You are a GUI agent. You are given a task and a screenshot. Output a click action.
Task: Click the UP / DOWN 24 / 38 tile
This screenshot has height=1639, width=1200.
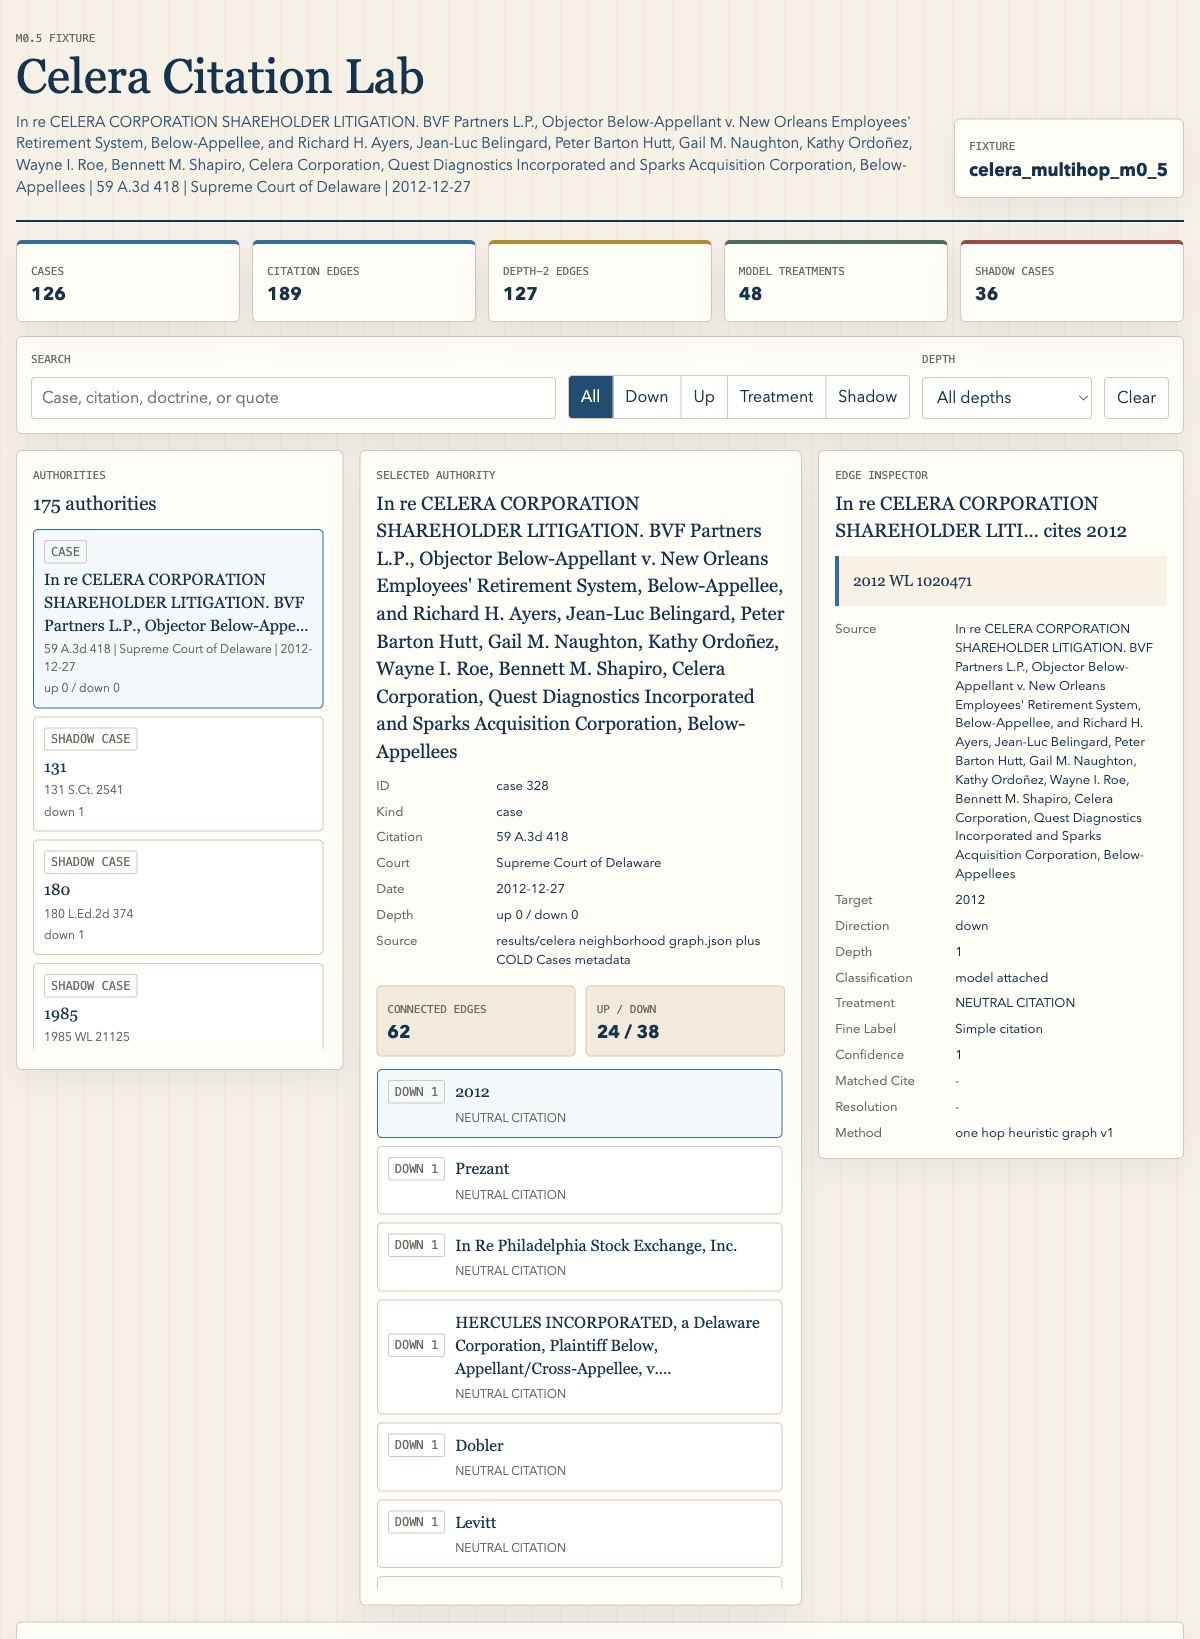point(685,1021)
